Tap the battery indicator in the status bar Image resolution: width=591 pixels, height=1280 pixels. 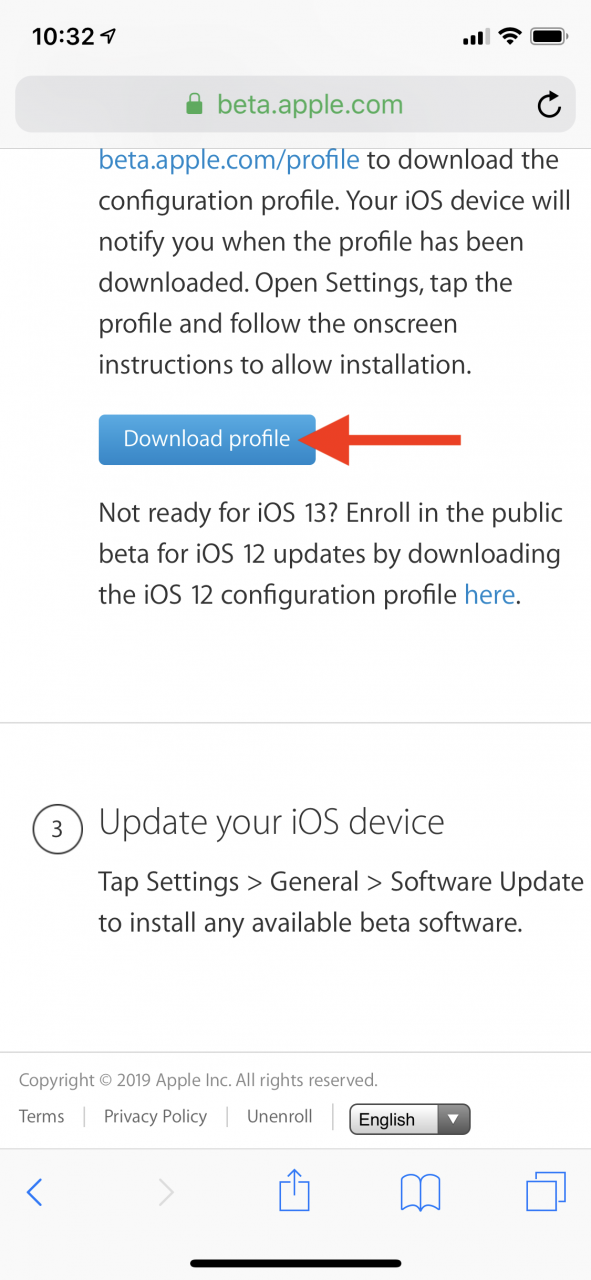tap(550, 37)
